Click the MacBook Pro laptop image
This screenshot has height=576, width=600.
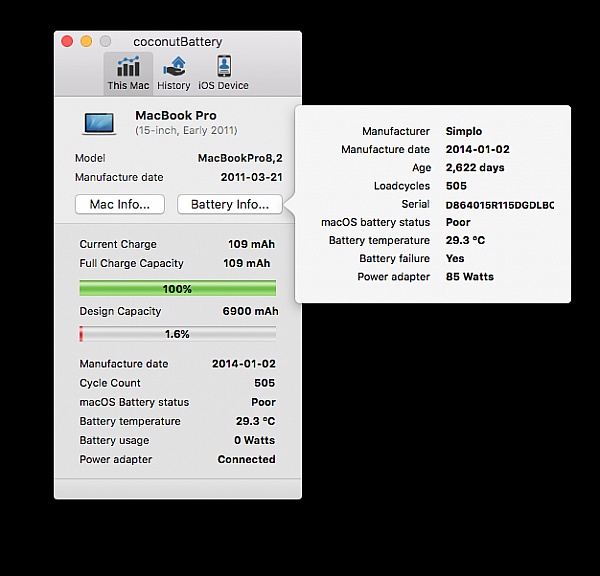coord(99,123)
